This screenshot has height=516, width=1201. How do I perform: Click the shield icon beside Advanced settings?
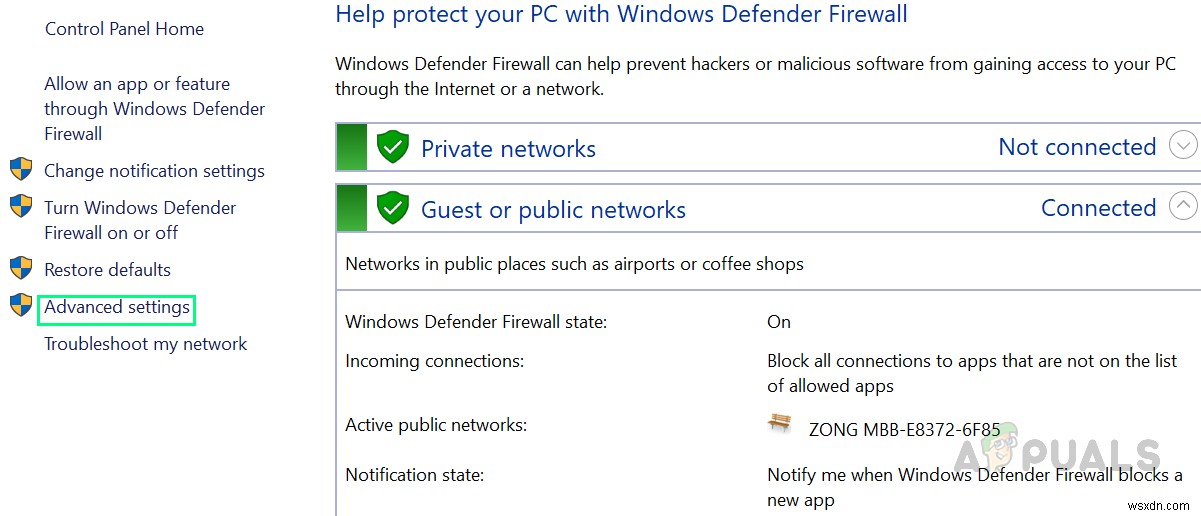21,305
